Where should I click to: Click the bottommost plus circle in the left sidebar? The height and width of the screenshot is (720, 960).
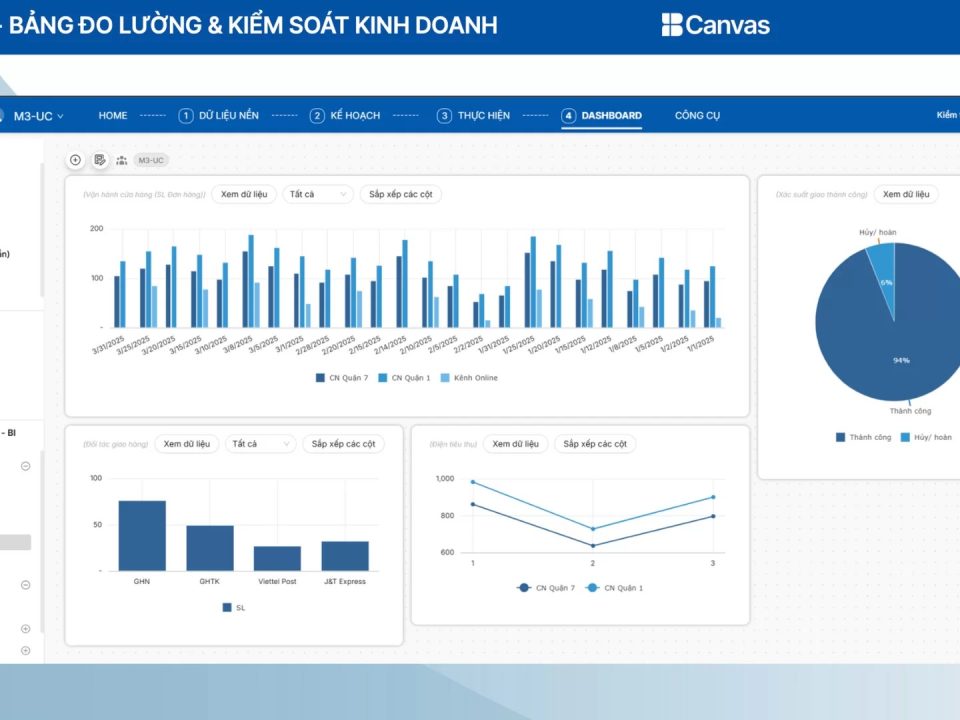click(26, 650)
